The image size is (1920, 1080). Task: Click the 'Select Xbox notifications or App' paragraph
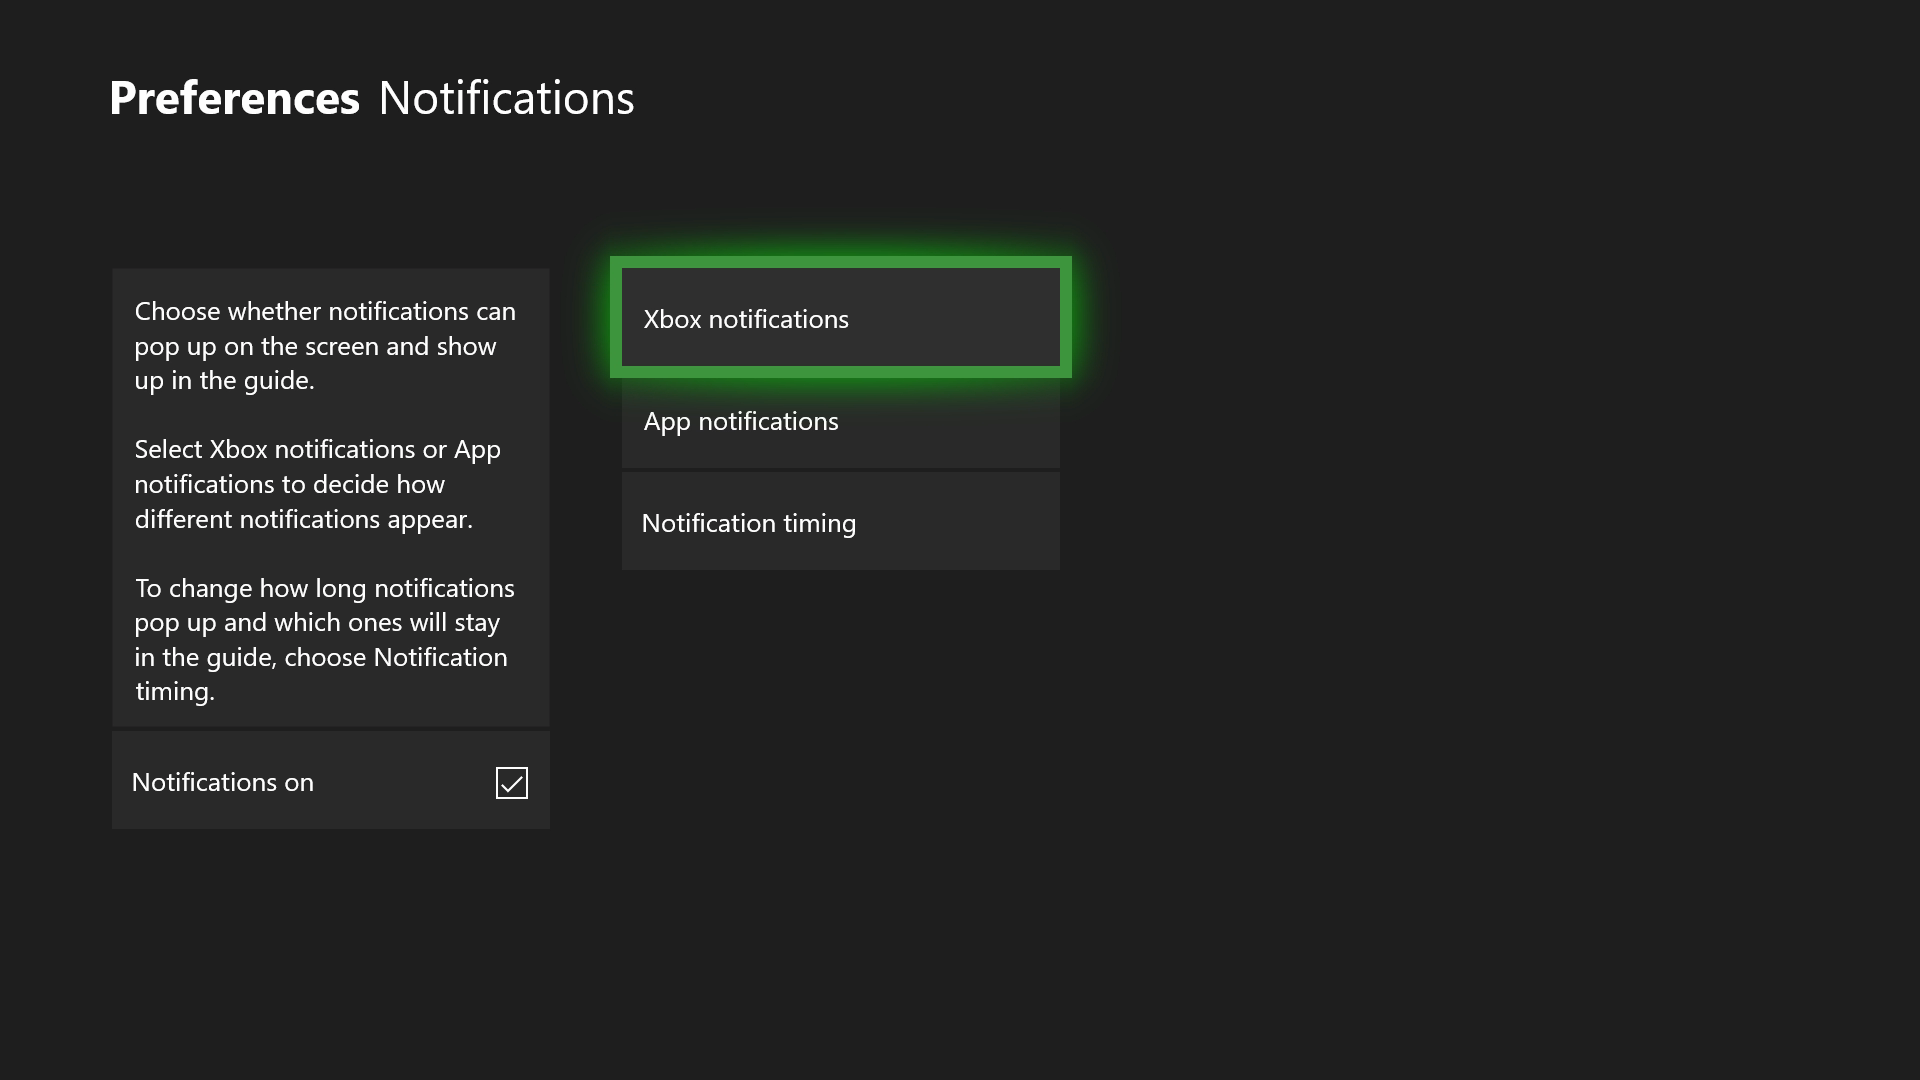tap(318, 484)
